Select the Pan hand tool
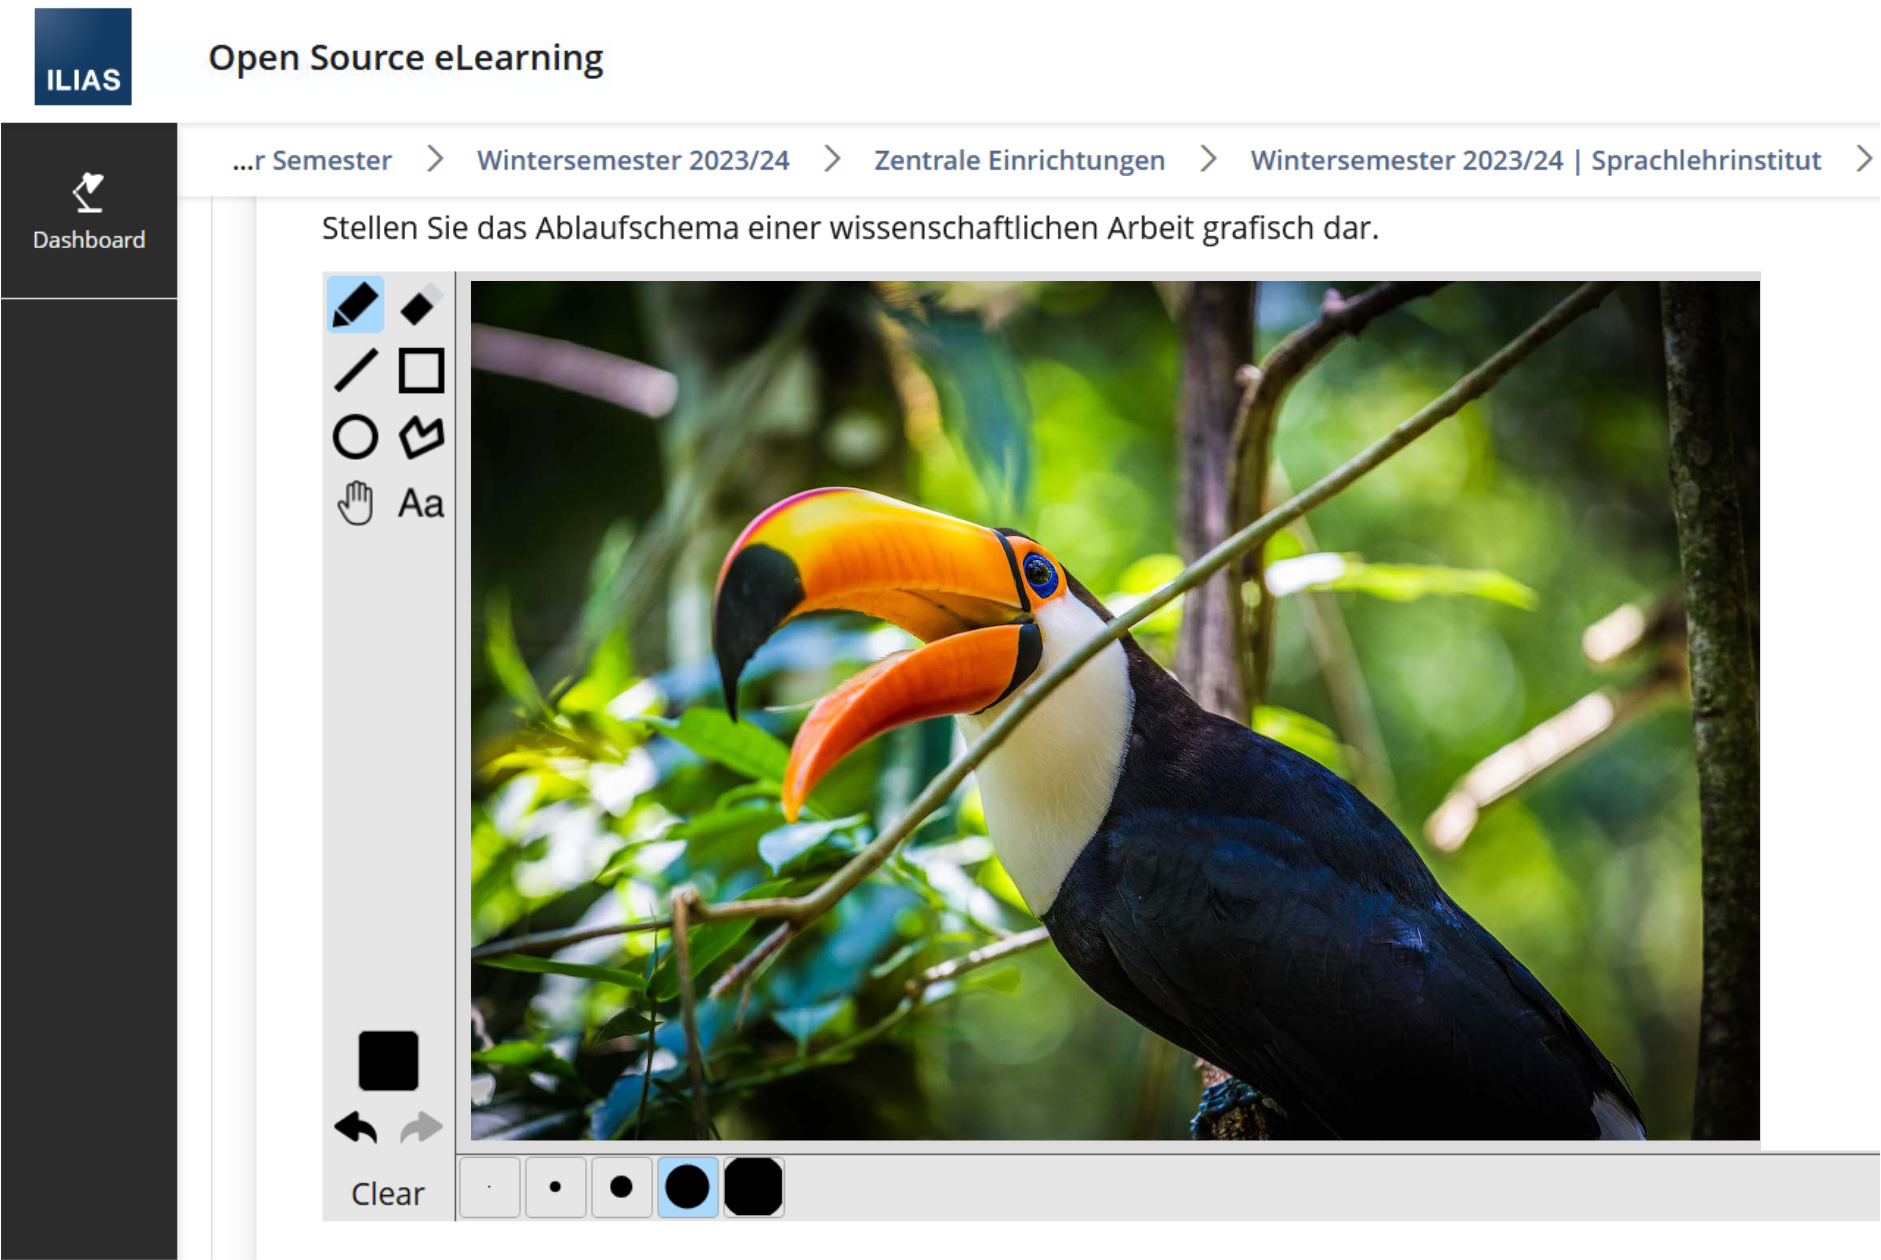This screenshot has height=1260, width=1881. pos(355,503)
